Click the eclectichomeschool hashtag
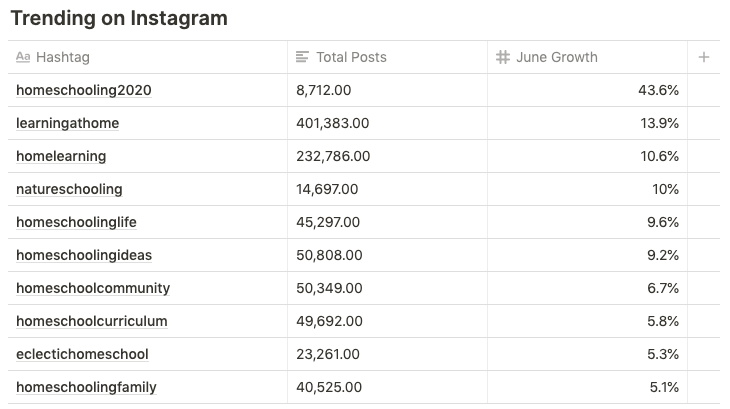This screenshot has width=730, height=409. pyautogui.click(x=82, y=354)
